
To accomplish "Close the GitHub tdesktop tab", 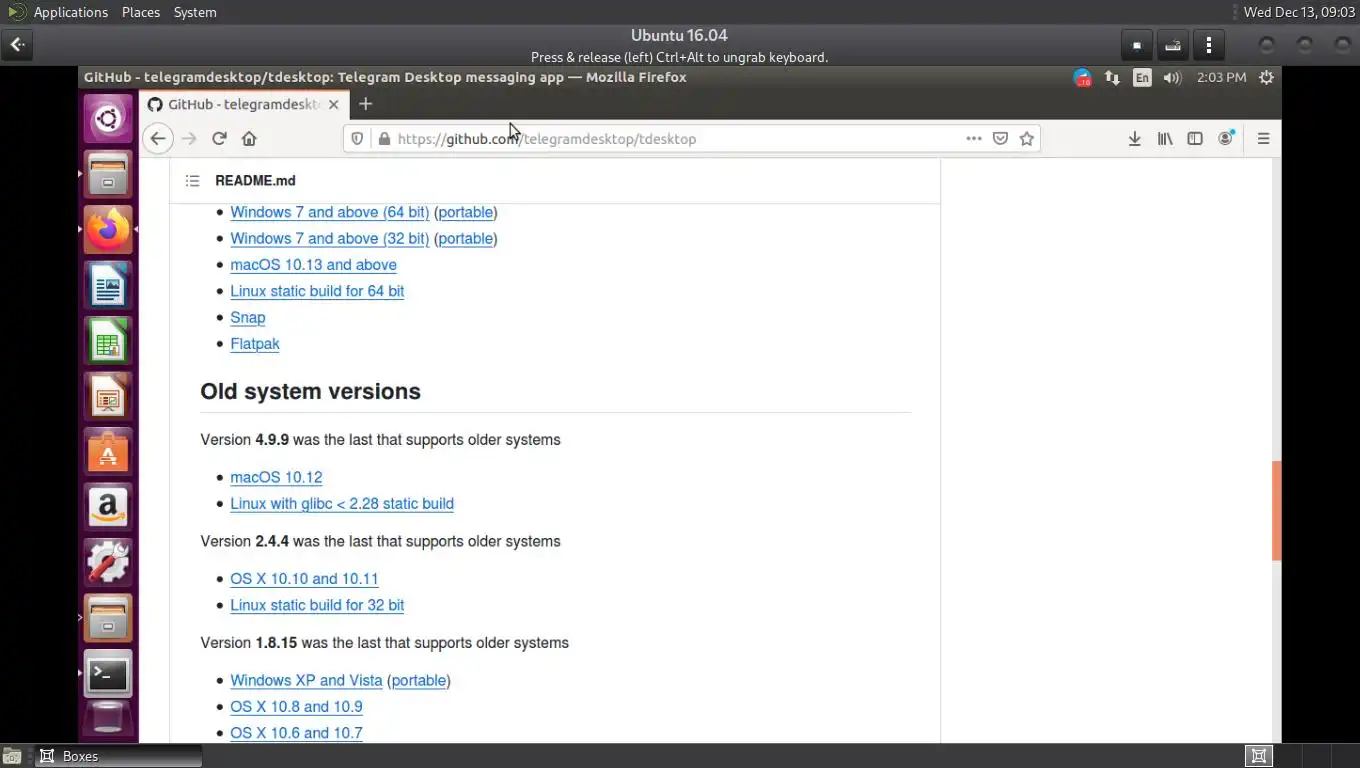I will 334,104.
